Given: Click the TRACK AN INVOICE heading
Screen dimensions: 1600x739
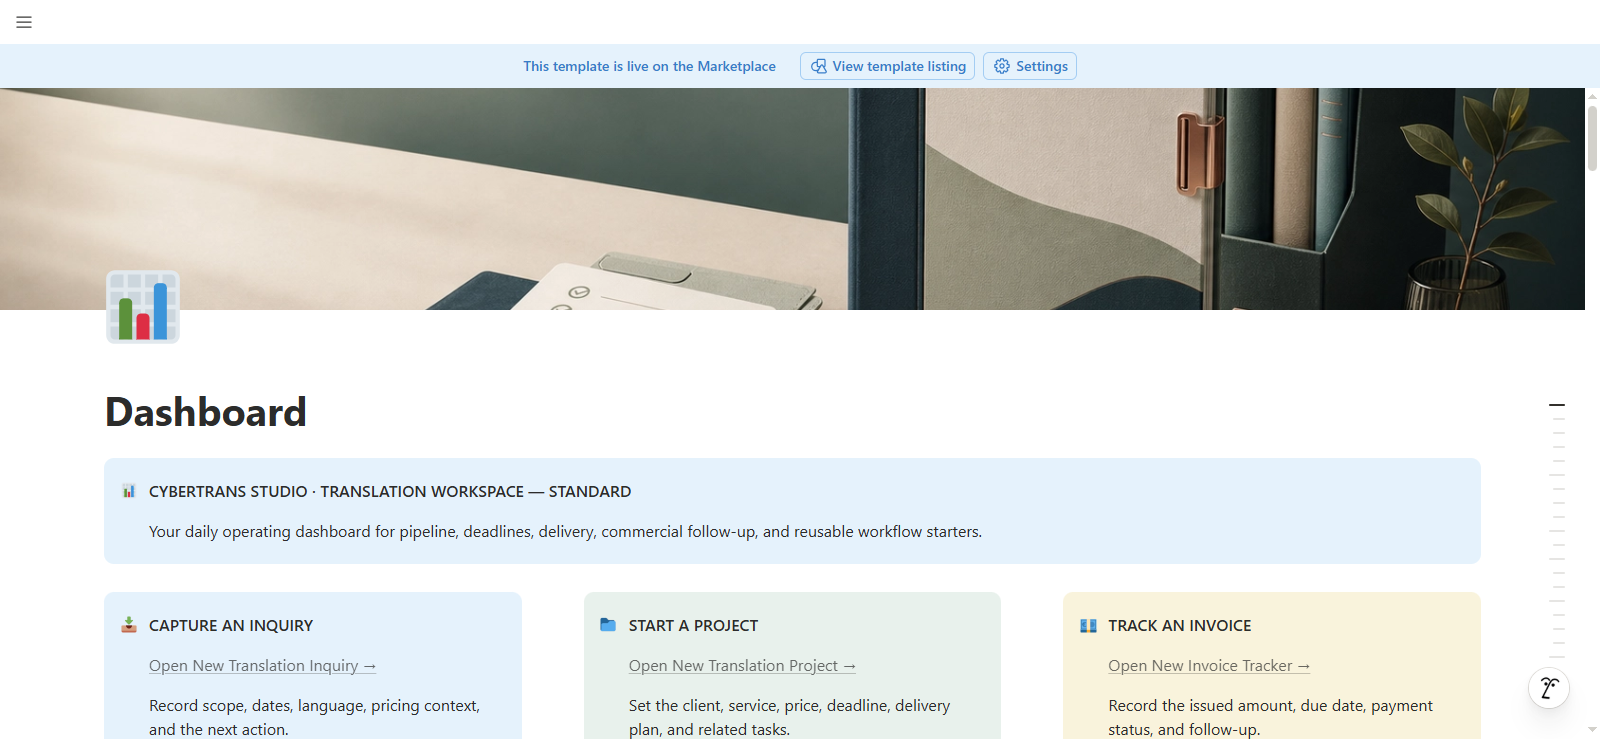Looking at the screenshot, I should tap(1179, 626).
